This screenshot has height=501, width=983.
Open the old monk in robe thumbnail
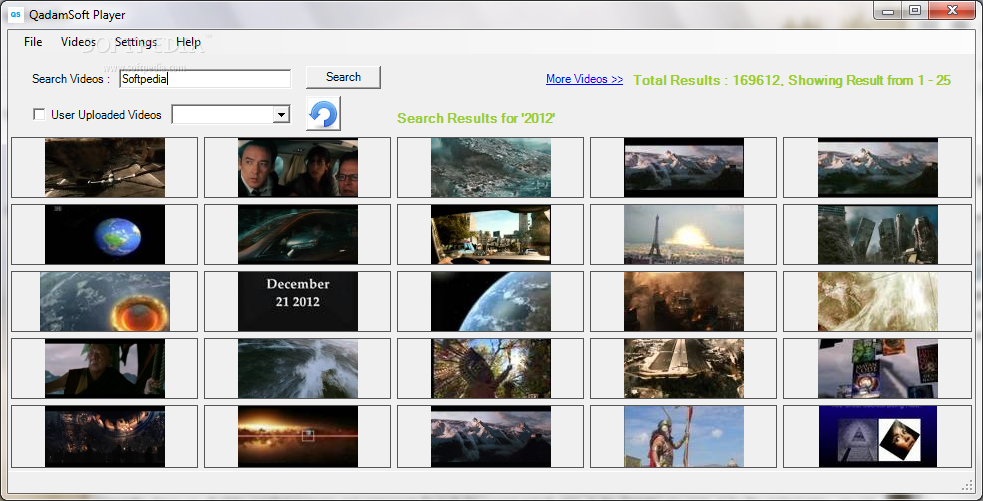(x=105, y=369)
